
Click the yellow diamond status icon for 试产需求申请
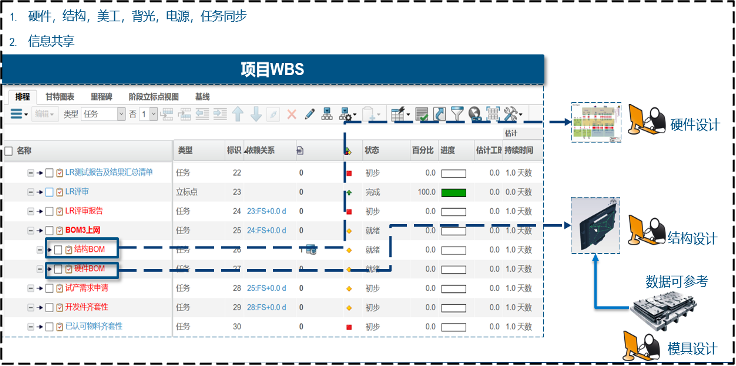349,289
